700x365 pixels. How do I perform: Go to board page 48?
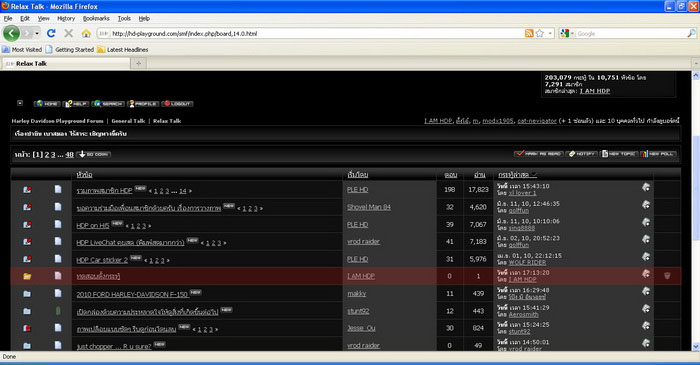pos(69,154)
